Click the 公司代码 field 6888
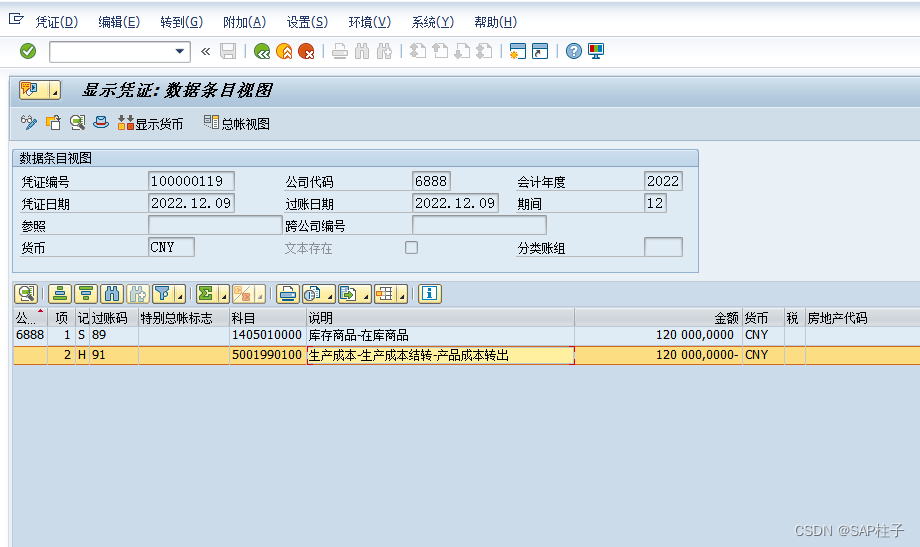 coord(431,181)
